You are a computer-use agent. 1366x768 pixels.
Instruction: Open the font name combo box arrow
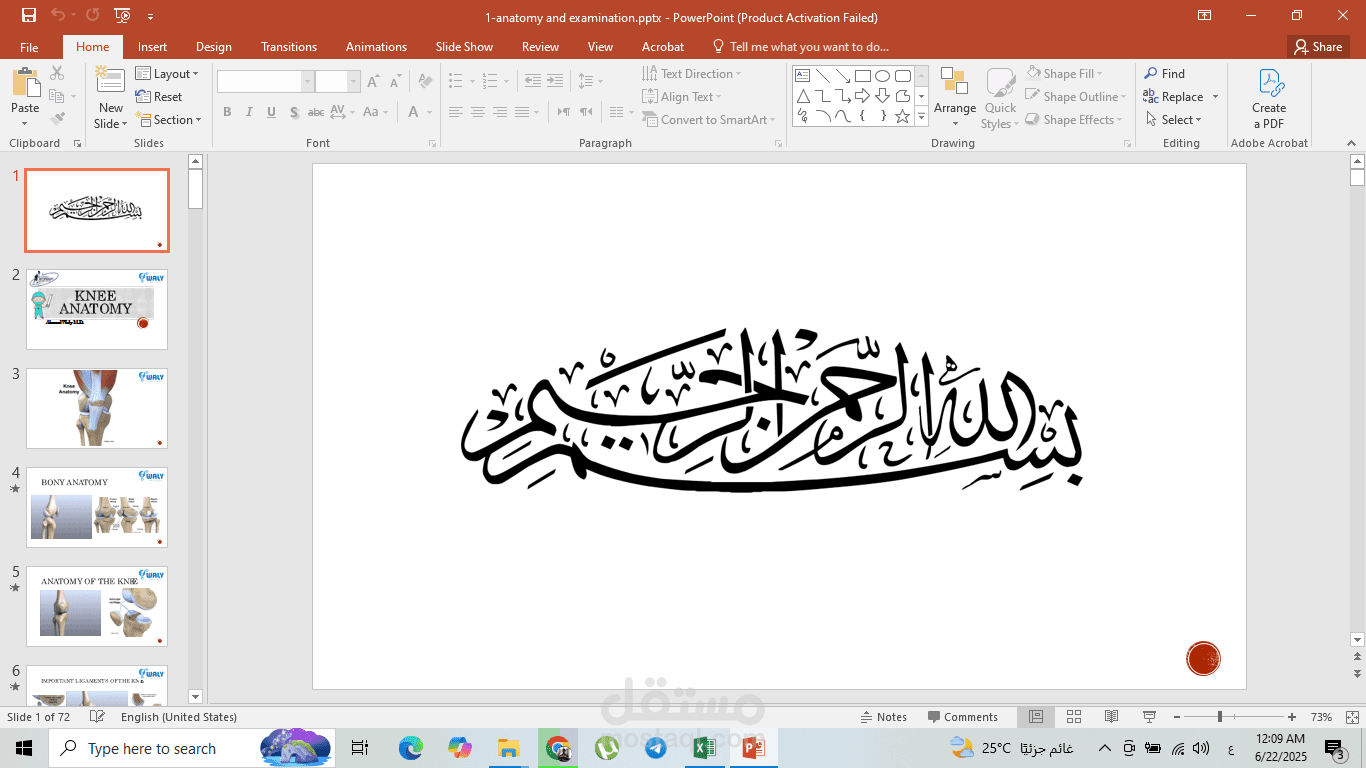(308, 82)
